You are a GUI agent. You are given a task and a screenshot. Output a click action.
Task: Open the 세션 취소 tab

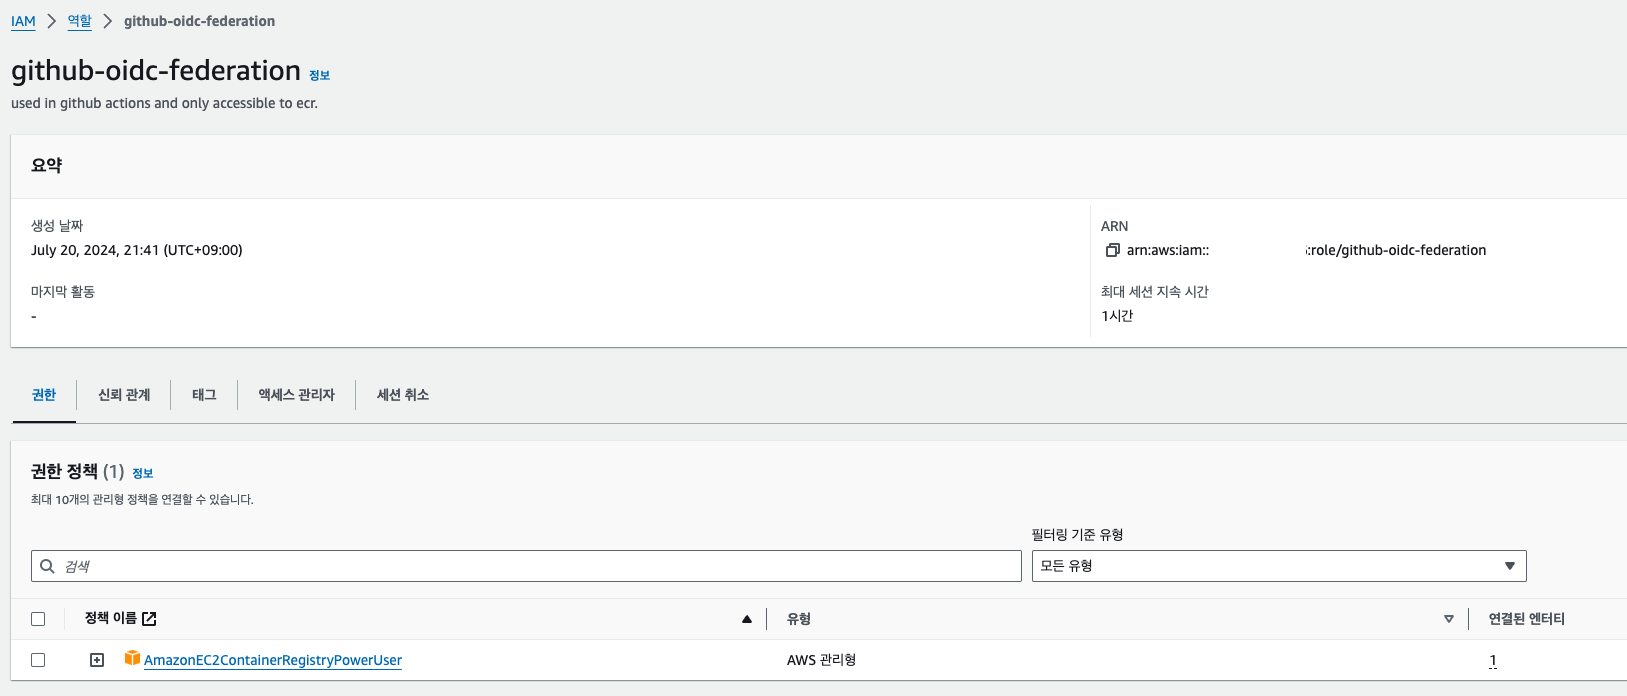(403, 395)
